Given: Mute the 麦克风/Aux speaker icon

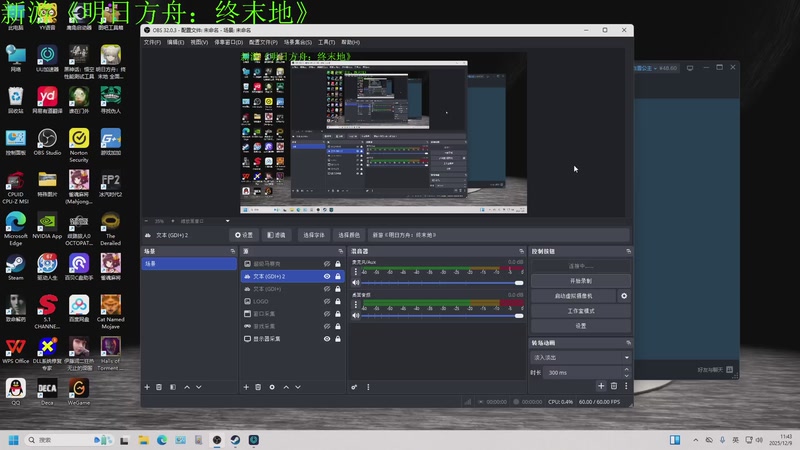Looking at the screenshot, I should pyautogui.click(x=356, y=283).
